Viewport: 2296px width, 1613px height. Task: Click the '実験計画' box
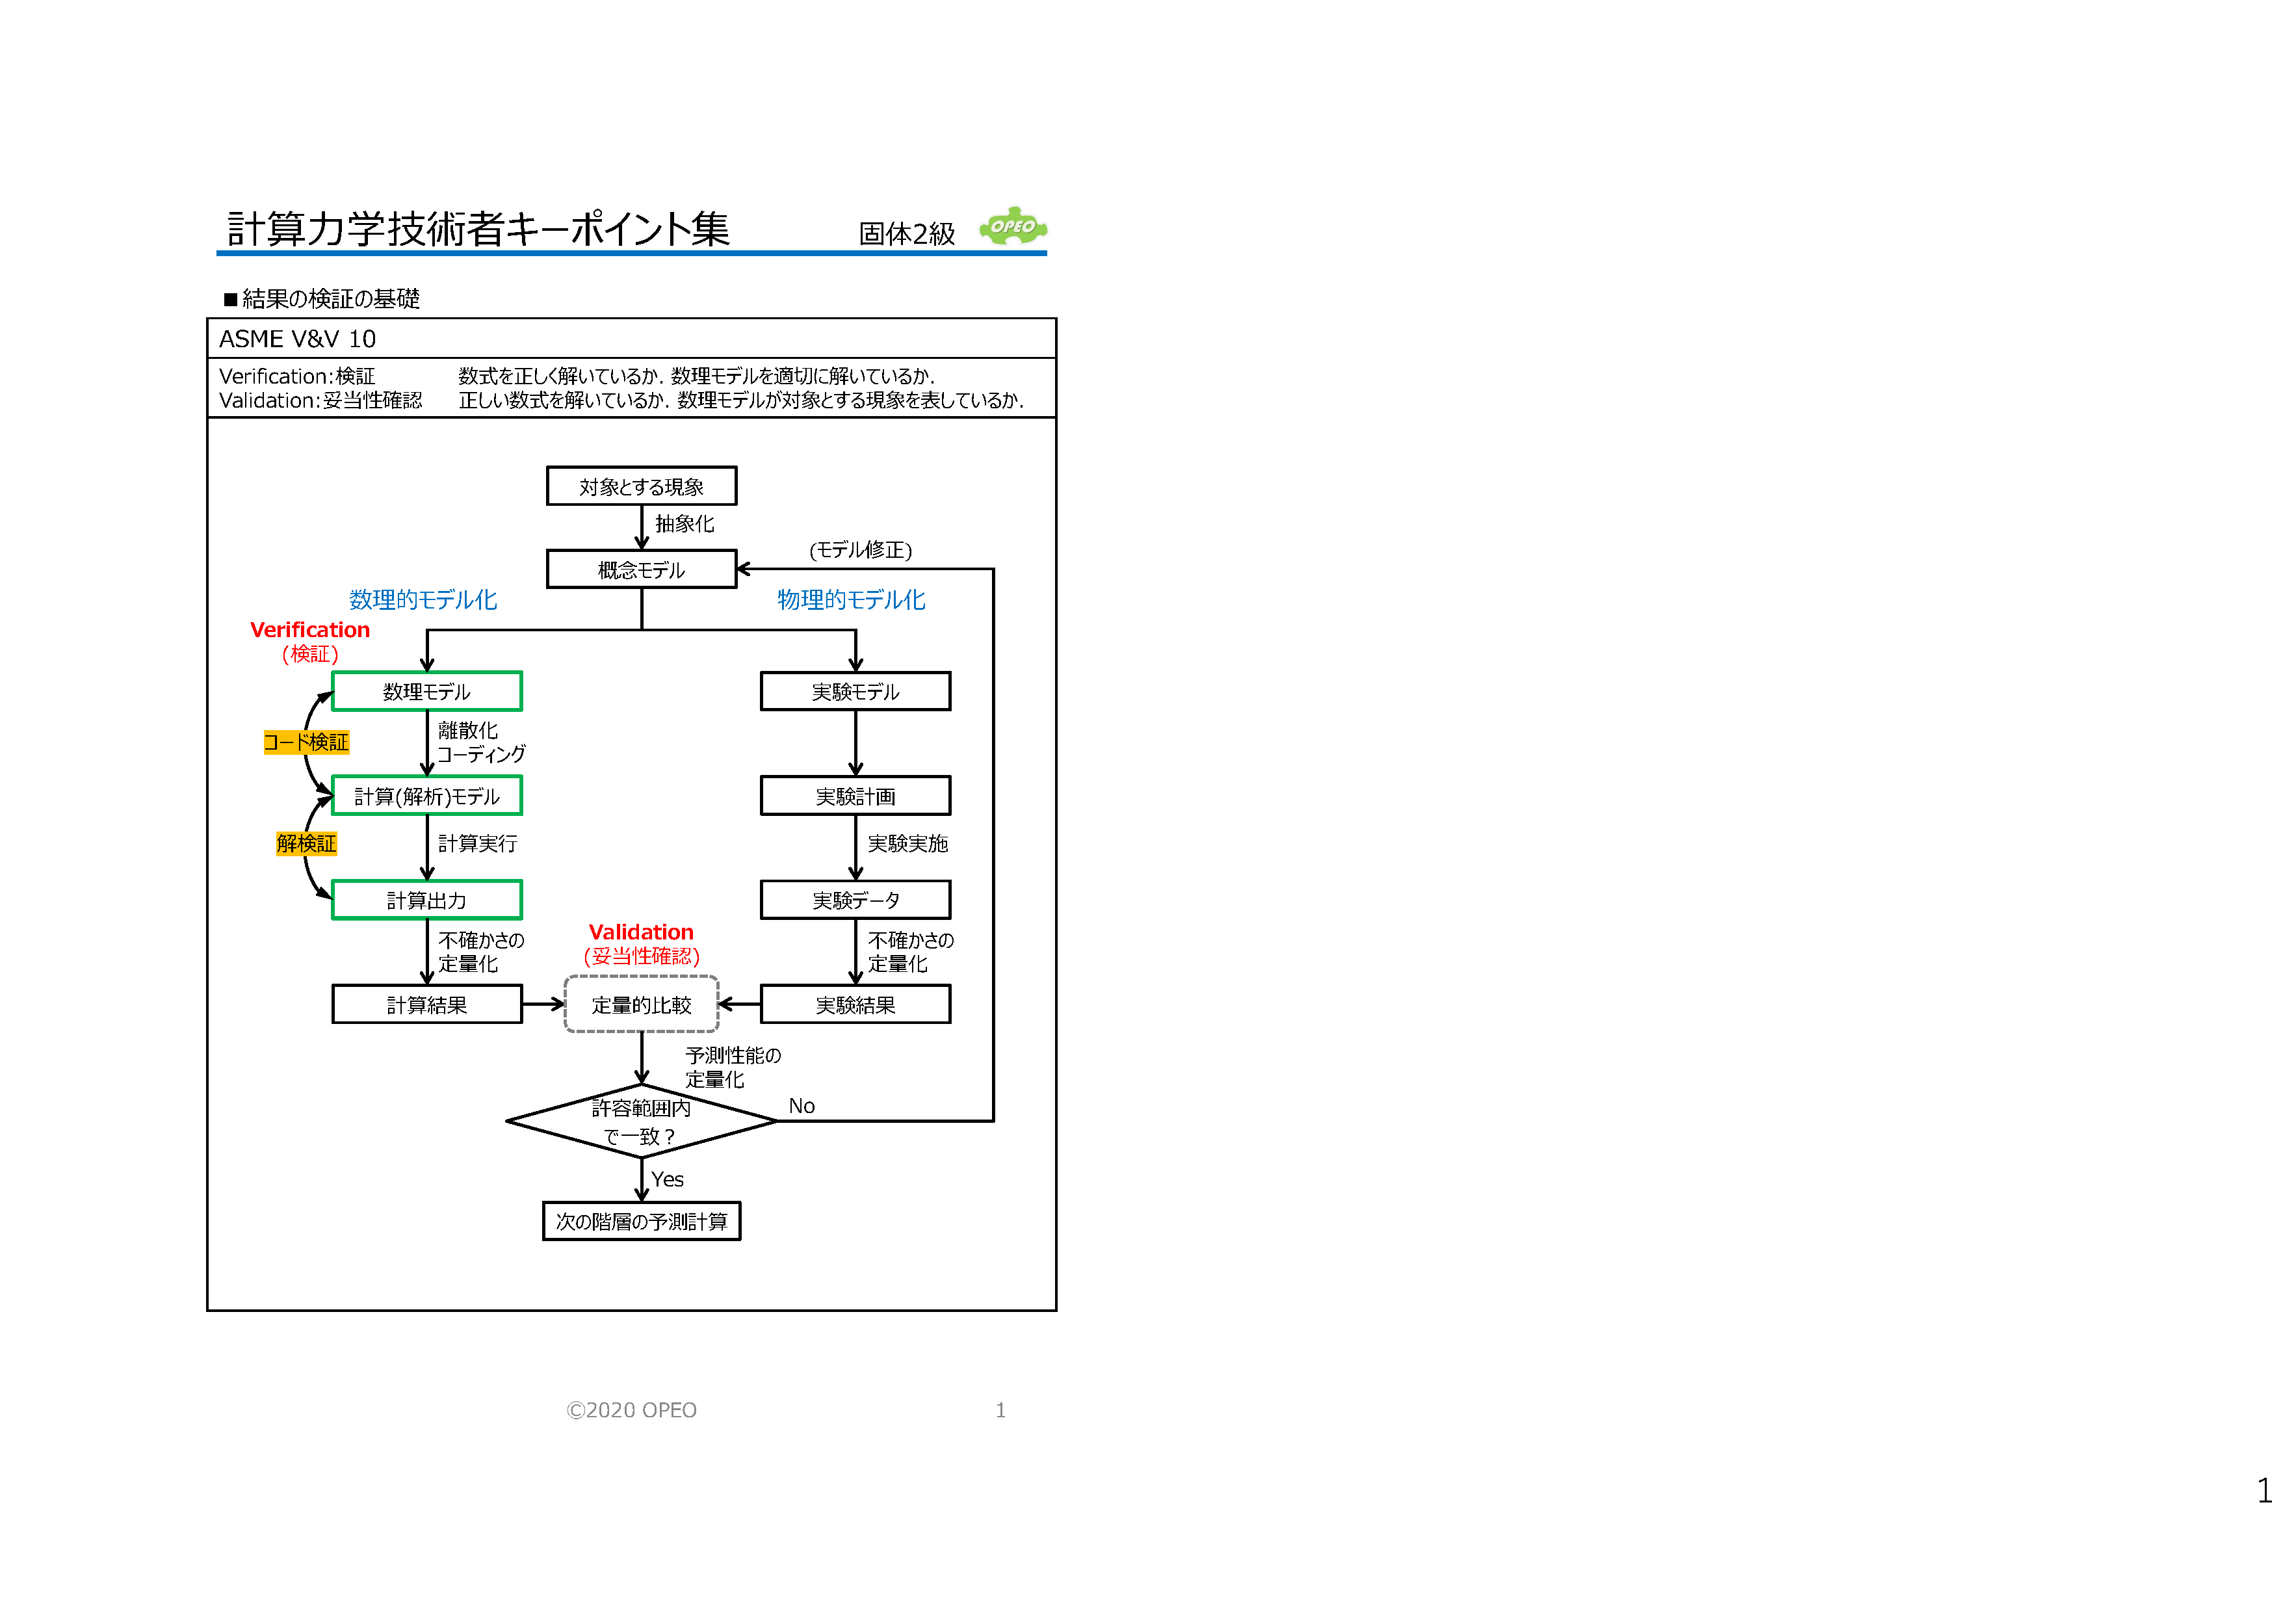pos(856,796)
